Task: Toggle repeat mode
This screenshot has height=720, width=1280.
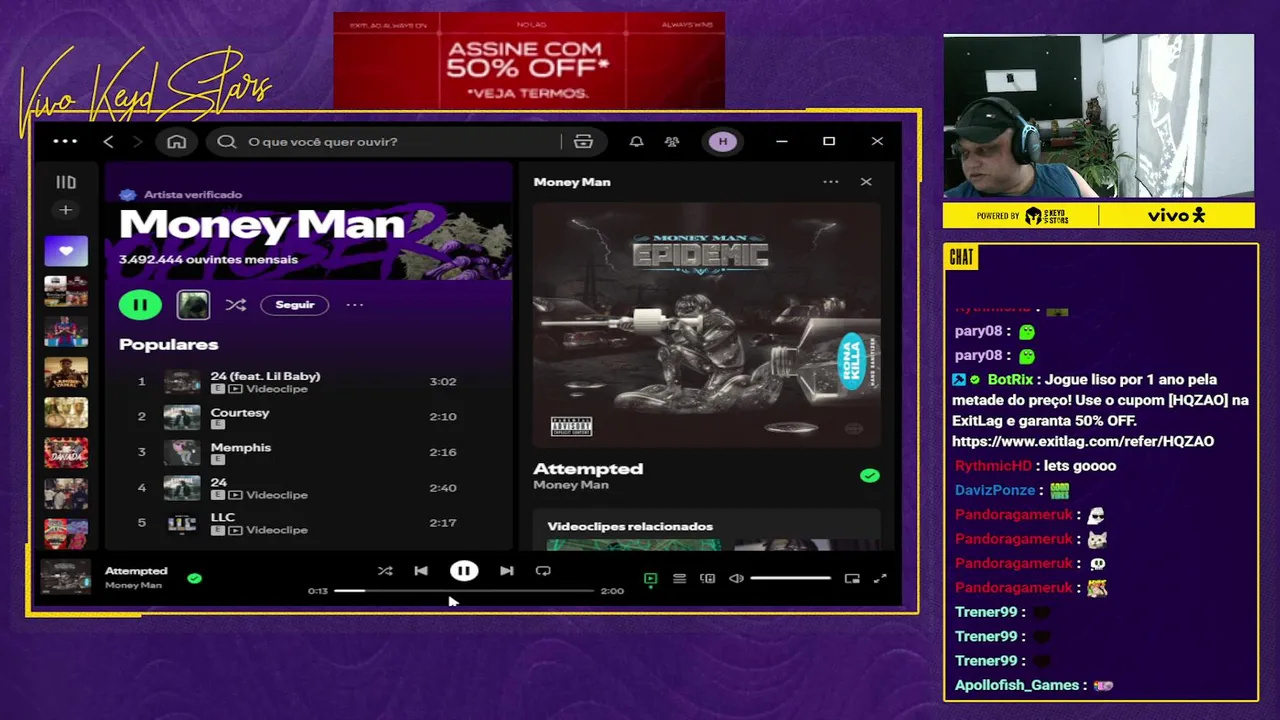Action: pos(543,571)
